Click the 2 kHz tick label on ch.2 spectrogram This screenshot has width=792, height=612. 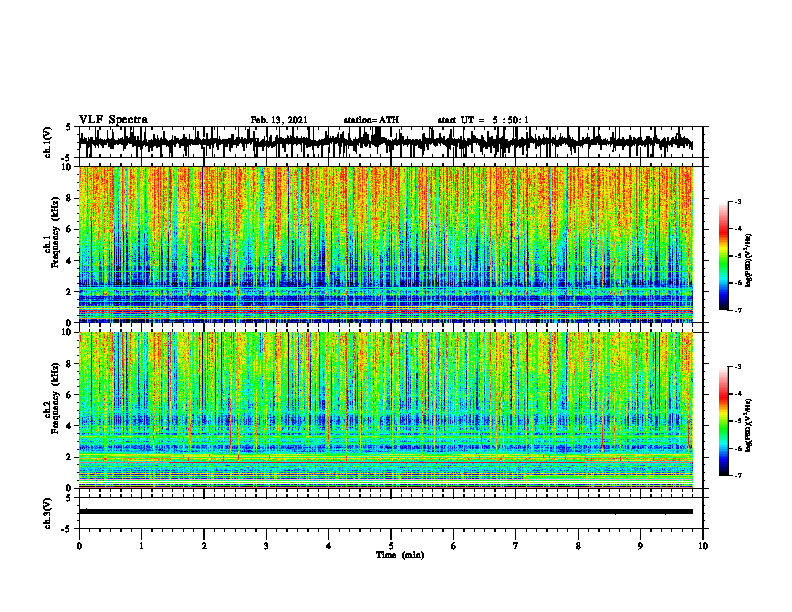(x=70, y=457)
